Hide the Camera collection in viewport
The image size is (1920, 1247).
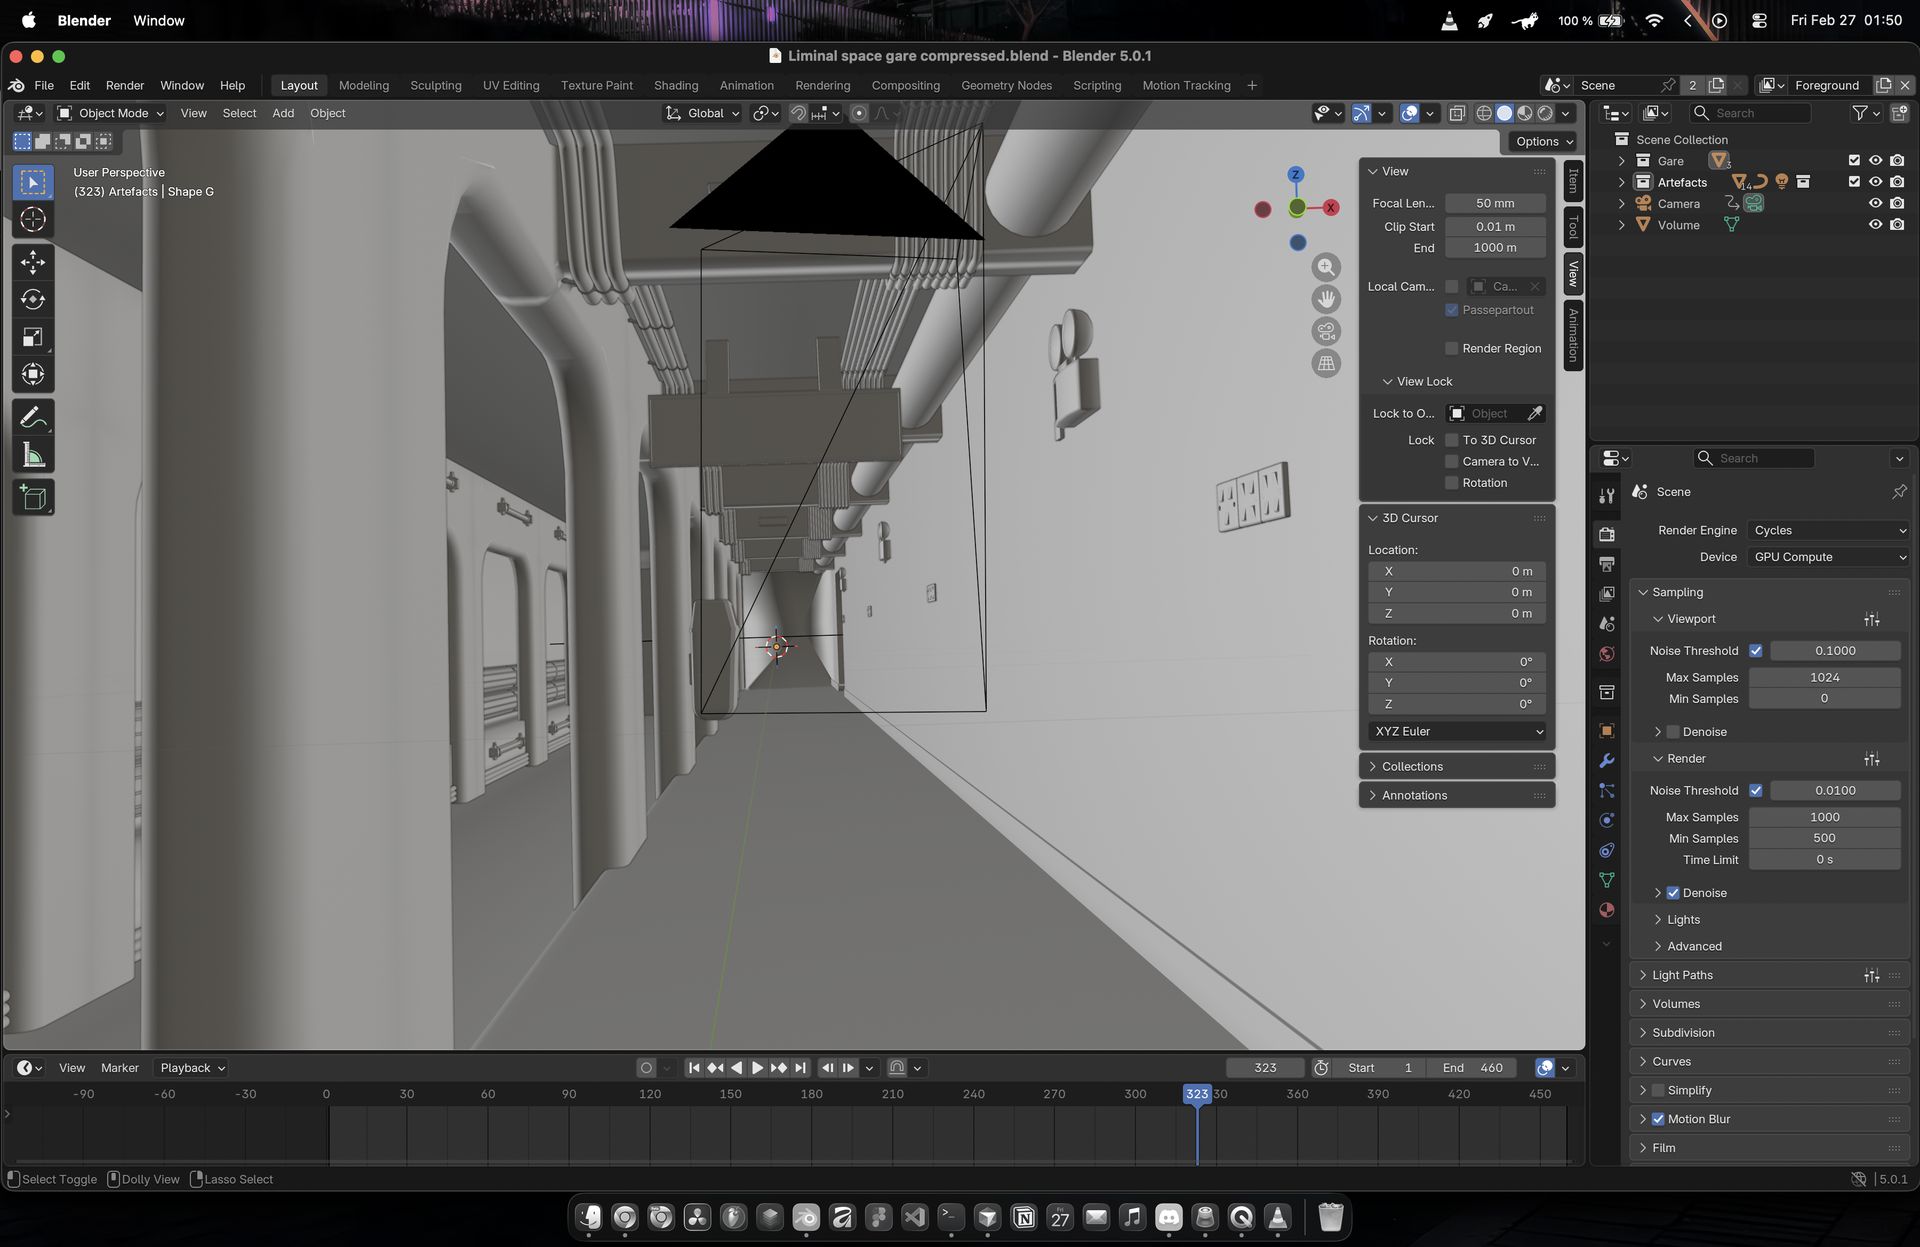click(x=1875, y=203)
